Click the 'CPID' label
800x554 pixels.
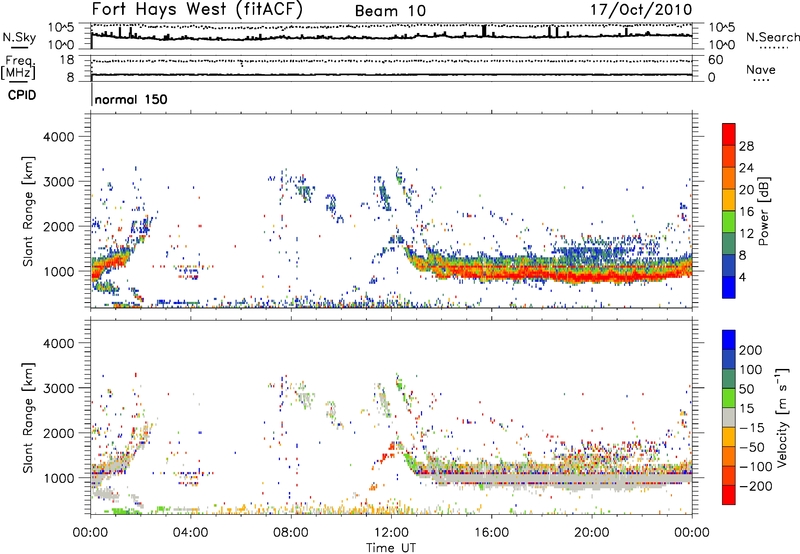[x=22, y=95]
